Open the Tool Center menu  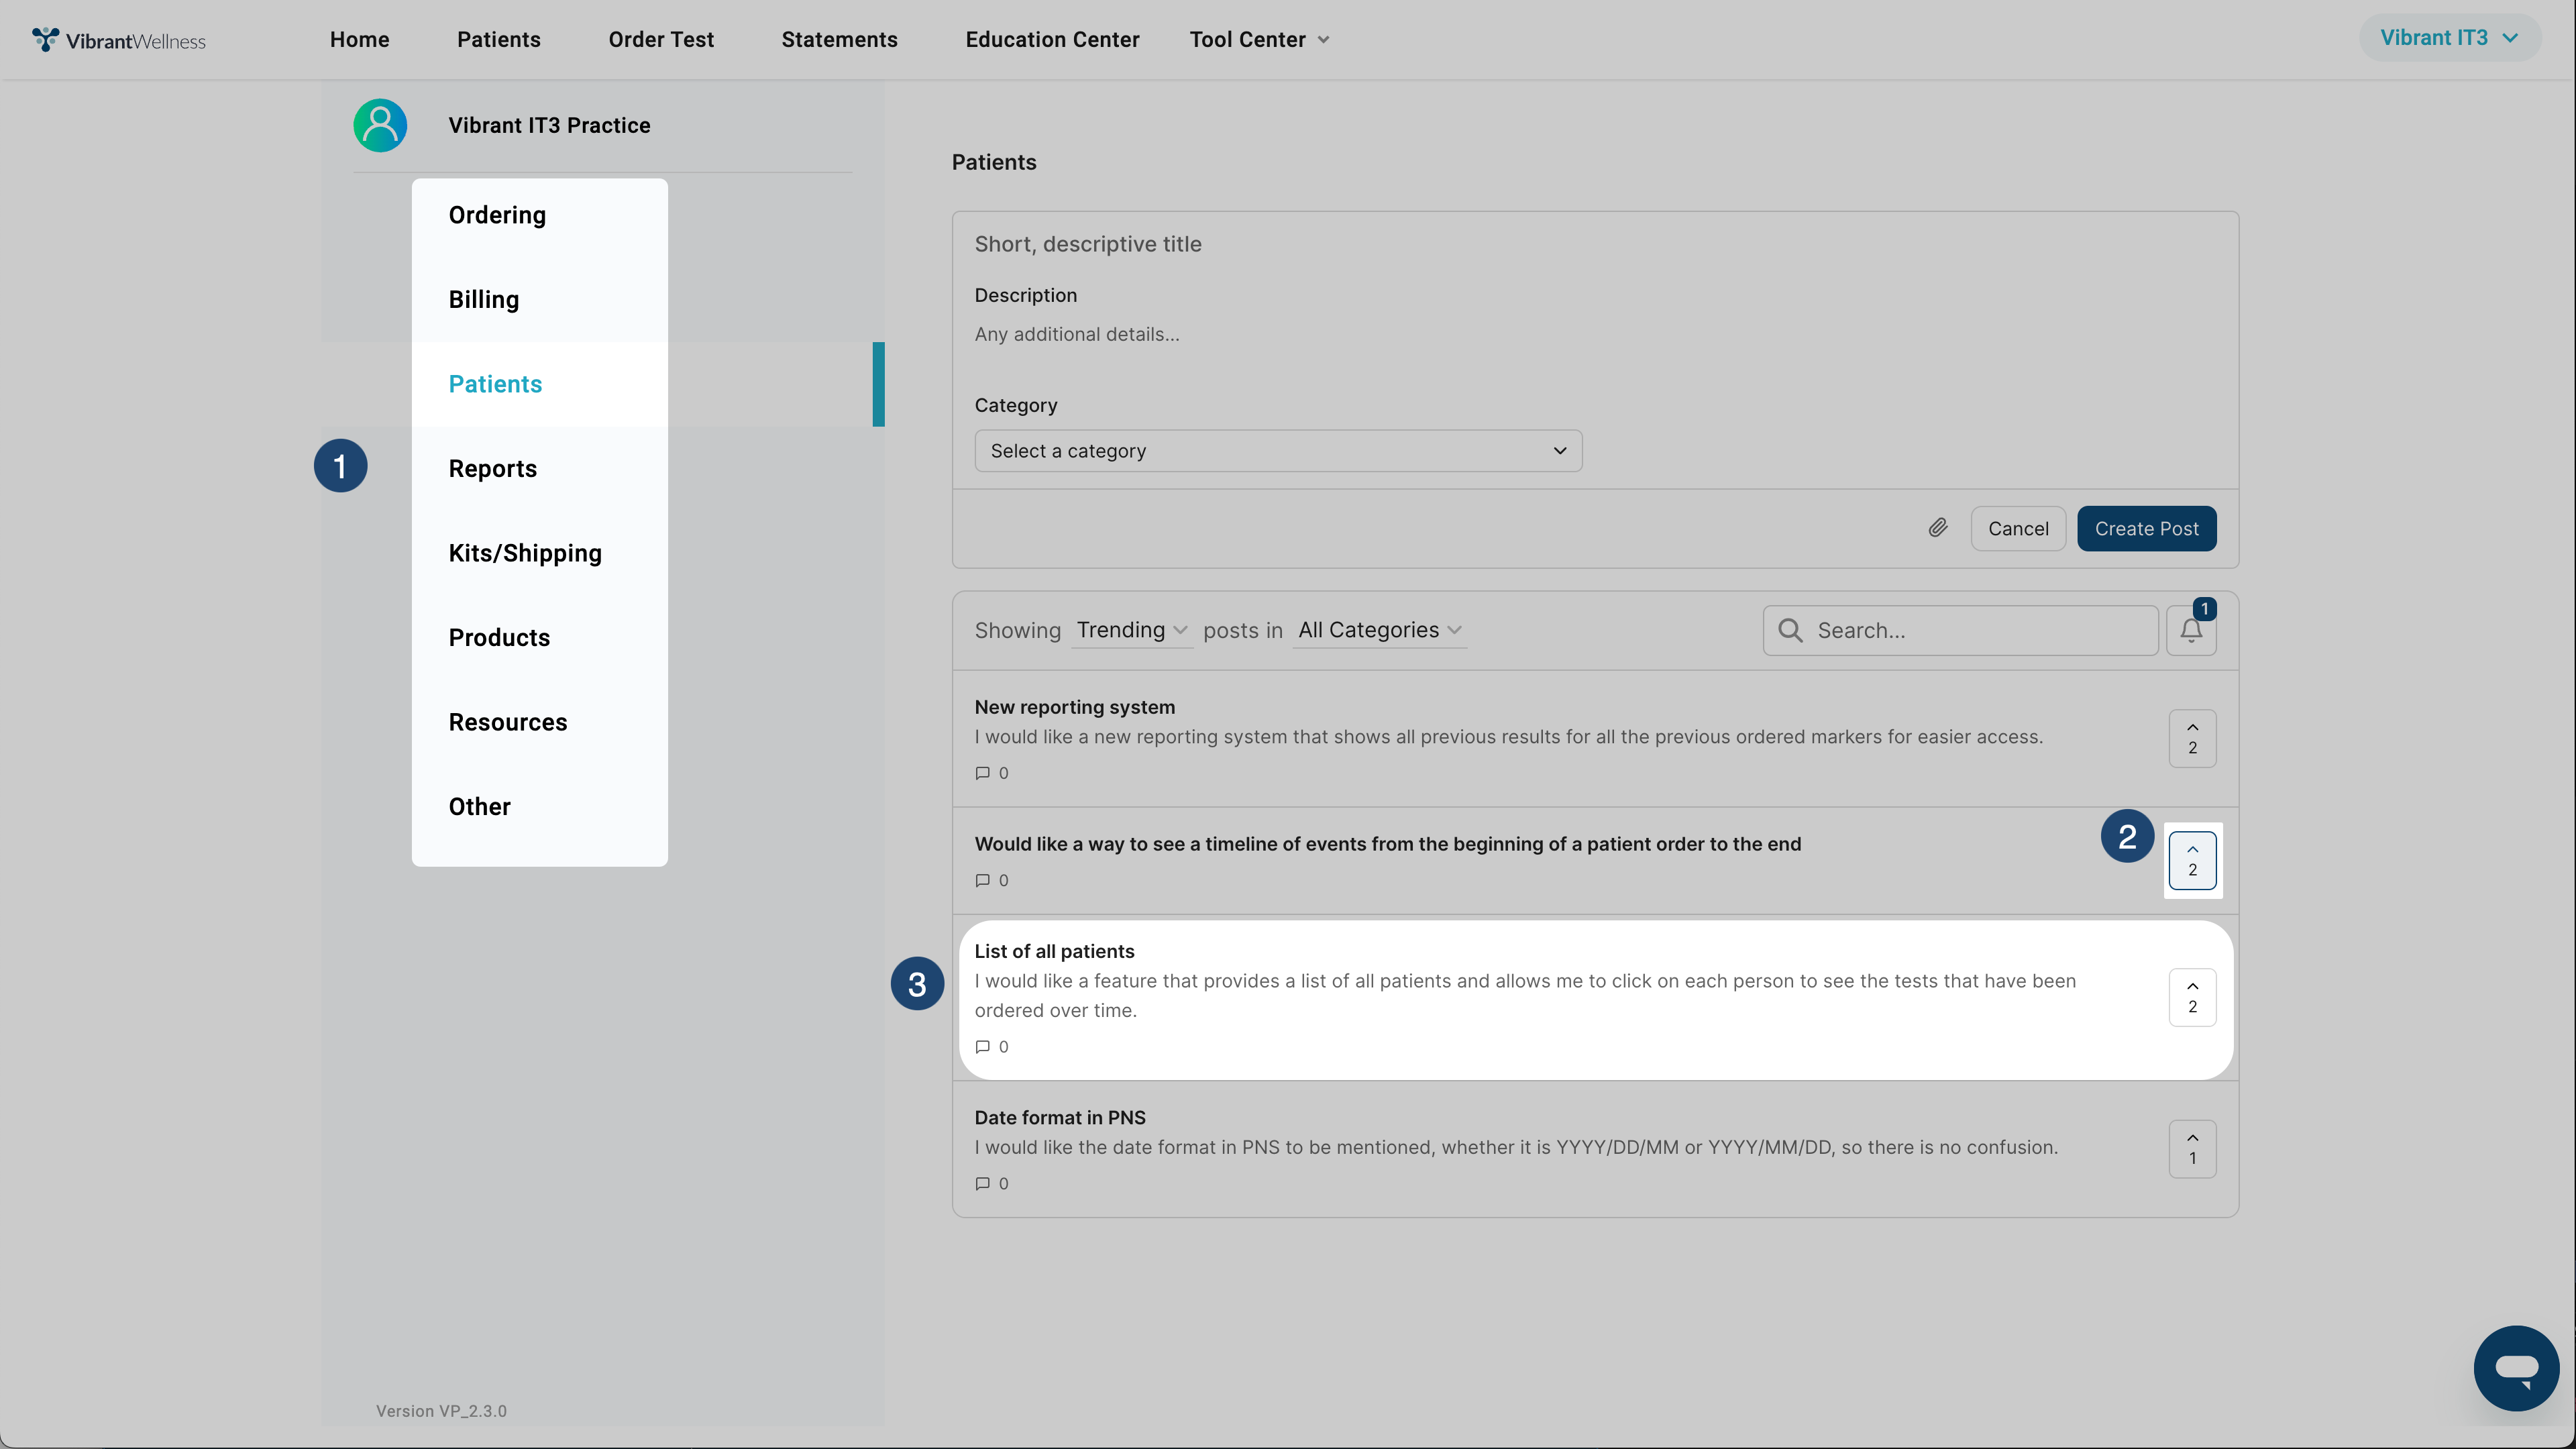point(1258,40)
